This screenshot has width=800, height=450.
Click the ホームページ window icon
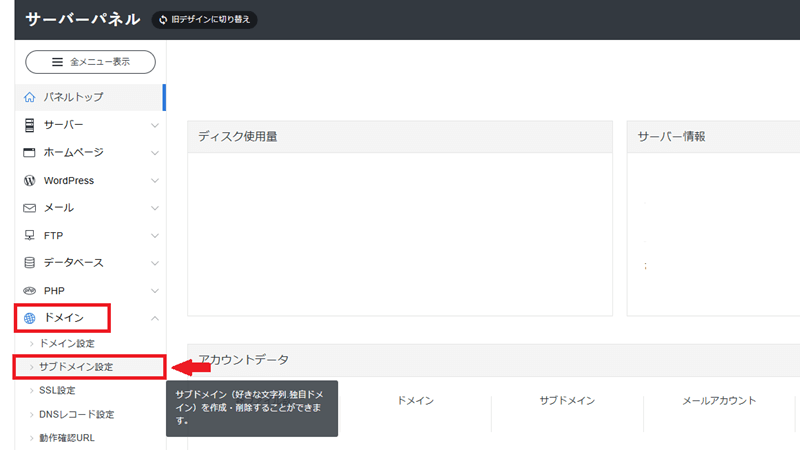click(30, 153)
